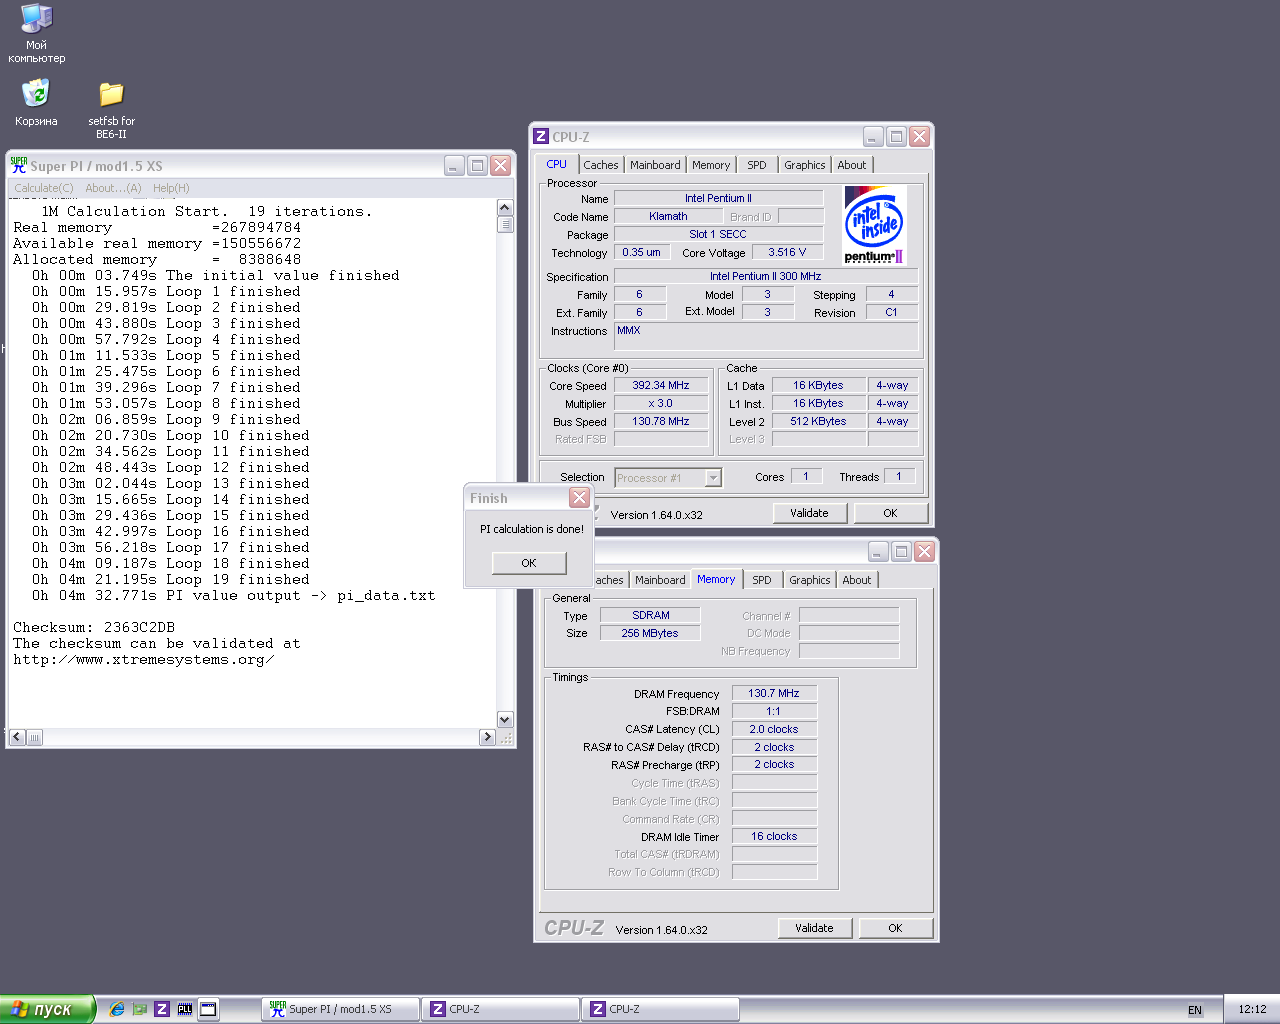This screenshot has height=1024, width=1280.
Task: Open the Processor #1 selection dropdown
Action: 668,478
